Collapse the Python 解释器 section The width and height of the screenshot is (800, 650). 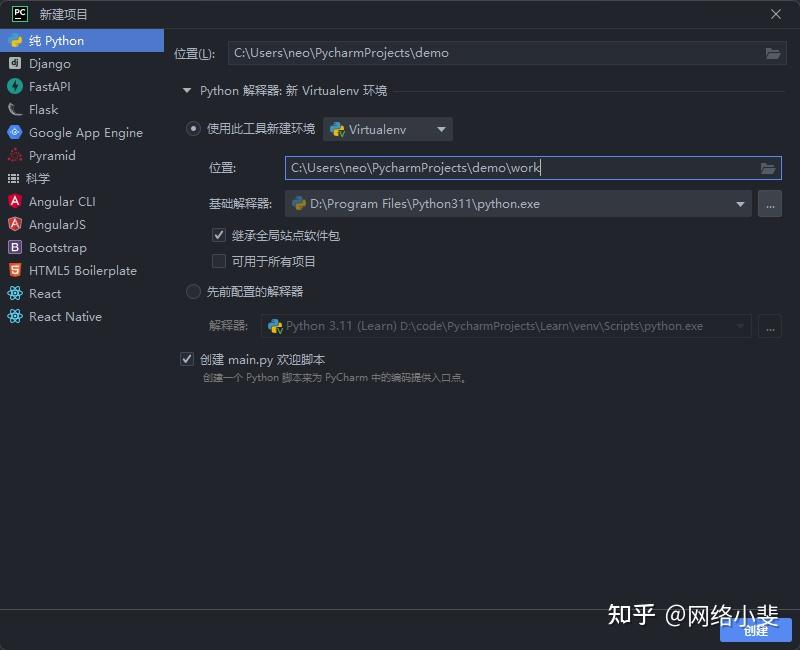click(x=187, y=90)
